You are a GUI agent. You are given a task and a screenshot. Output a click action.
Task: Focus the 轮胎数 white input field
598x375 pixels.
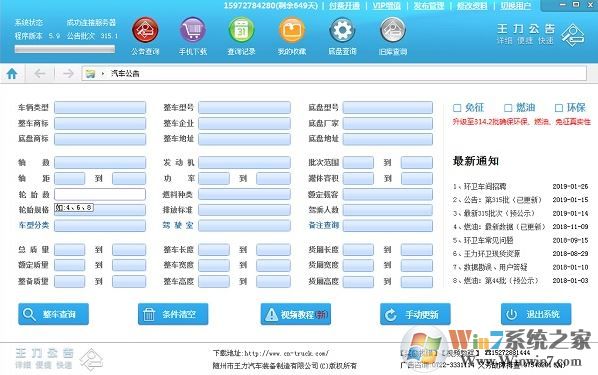coord(100,194)
